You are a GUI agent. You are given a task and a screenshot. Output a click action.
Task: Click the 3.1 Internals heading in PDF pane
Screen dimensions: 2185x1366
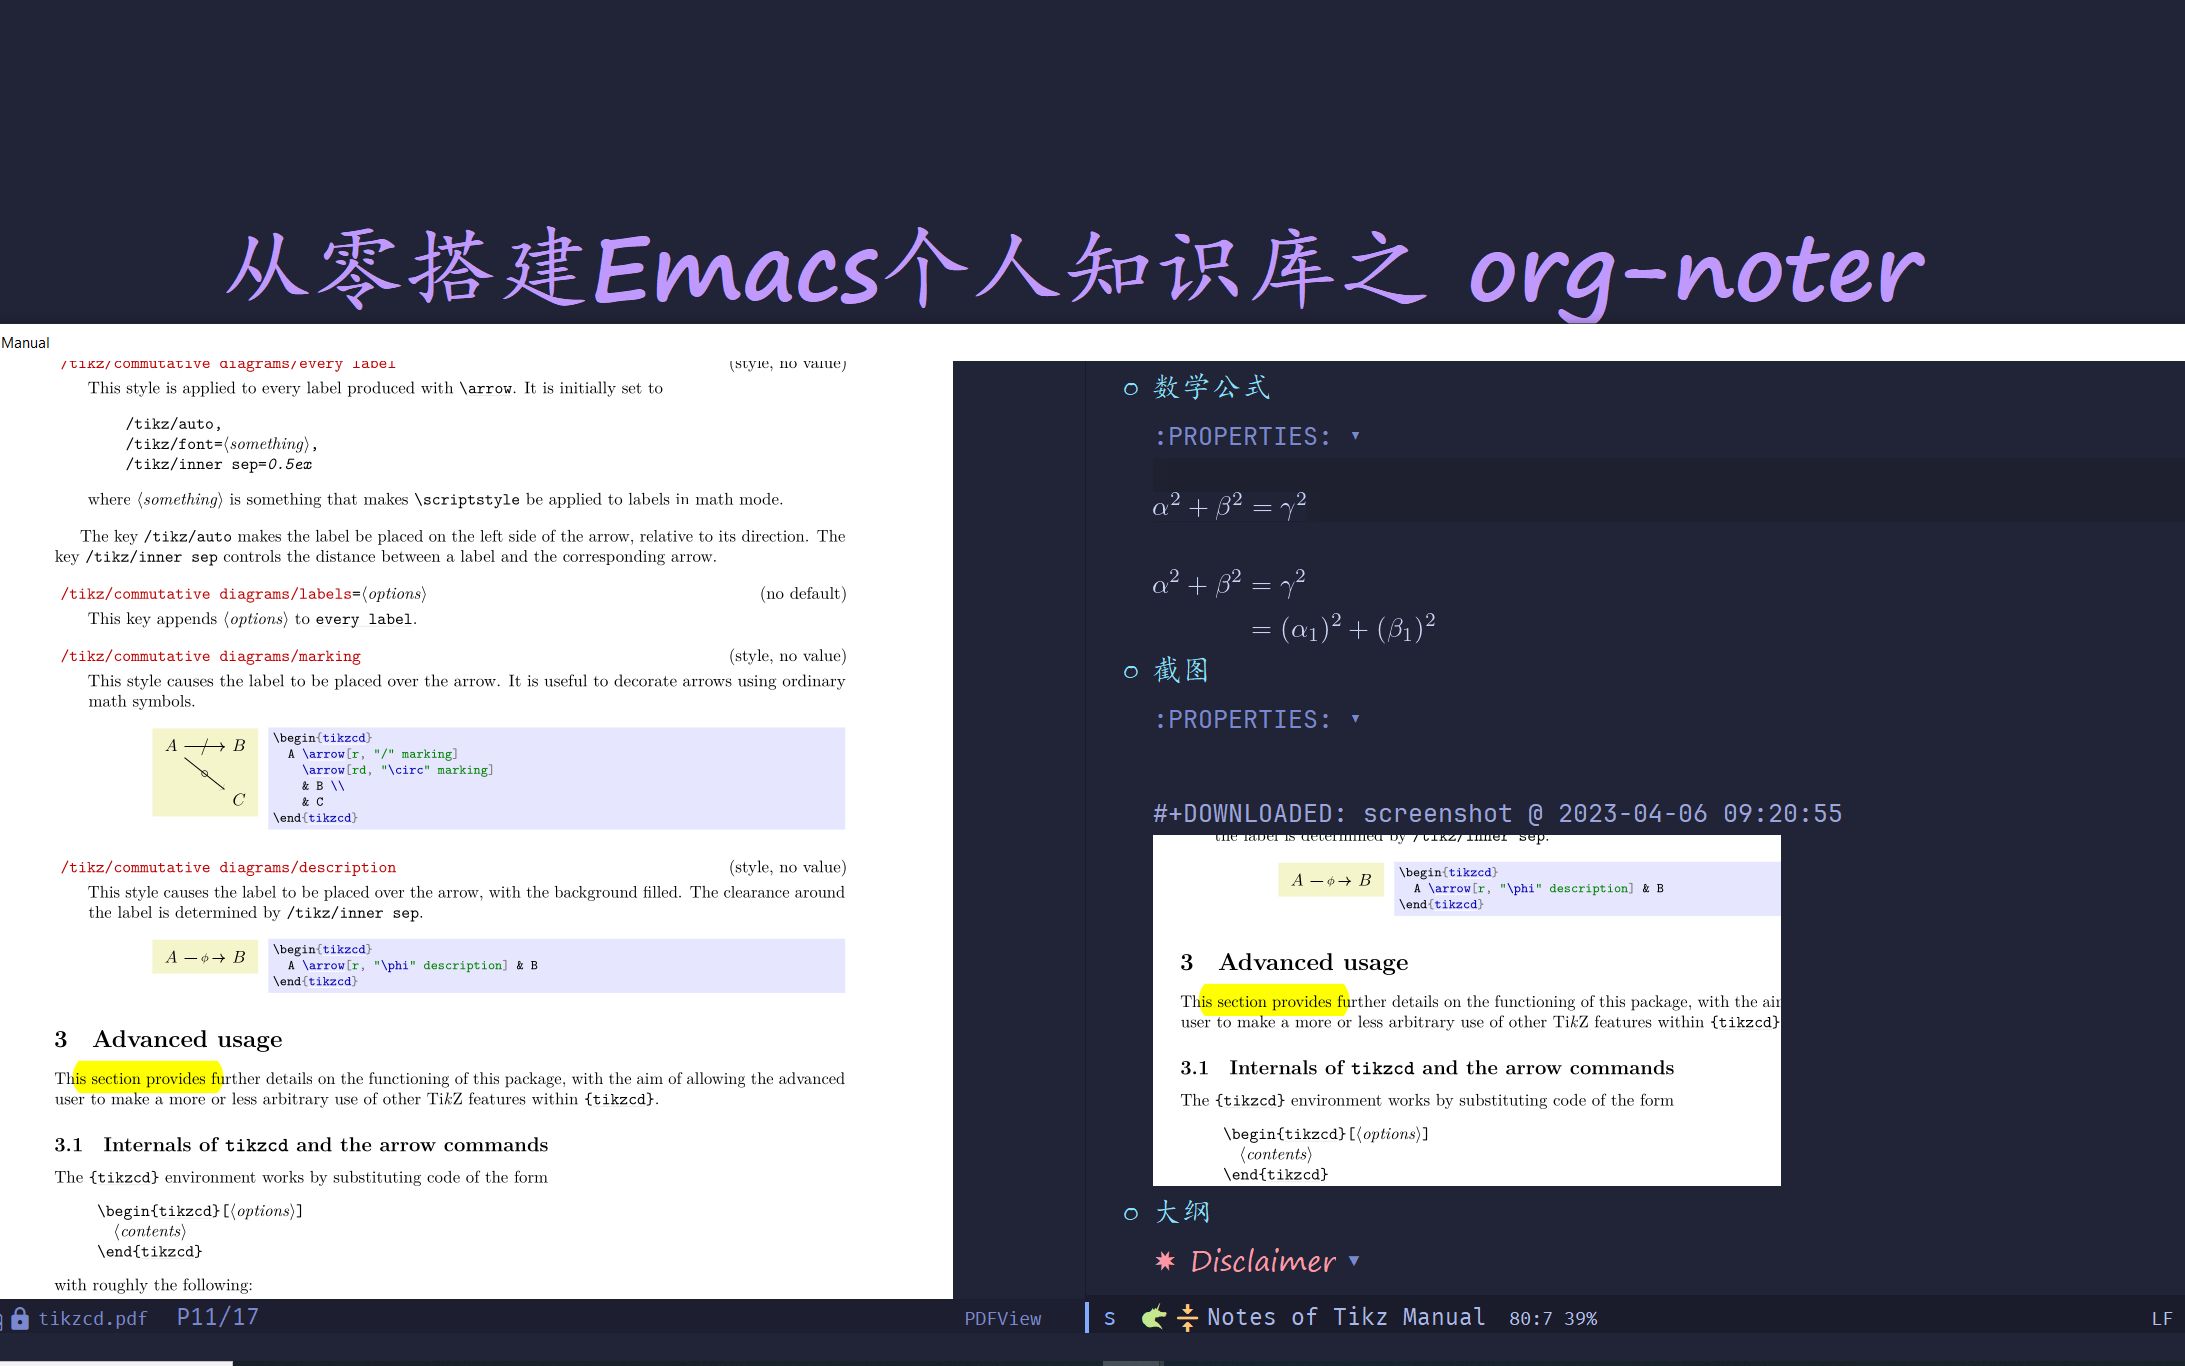coord(301,1145)
